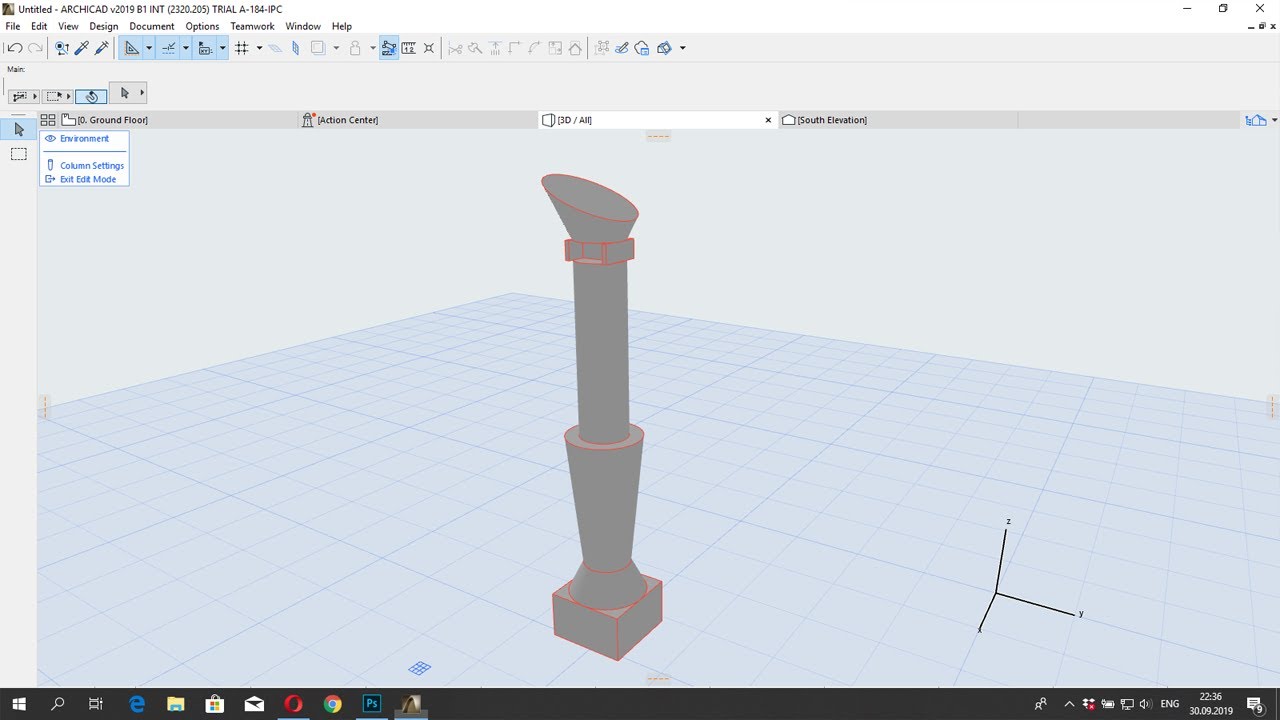
Task: Click the vertical editing plane icon
Action: 295,48
